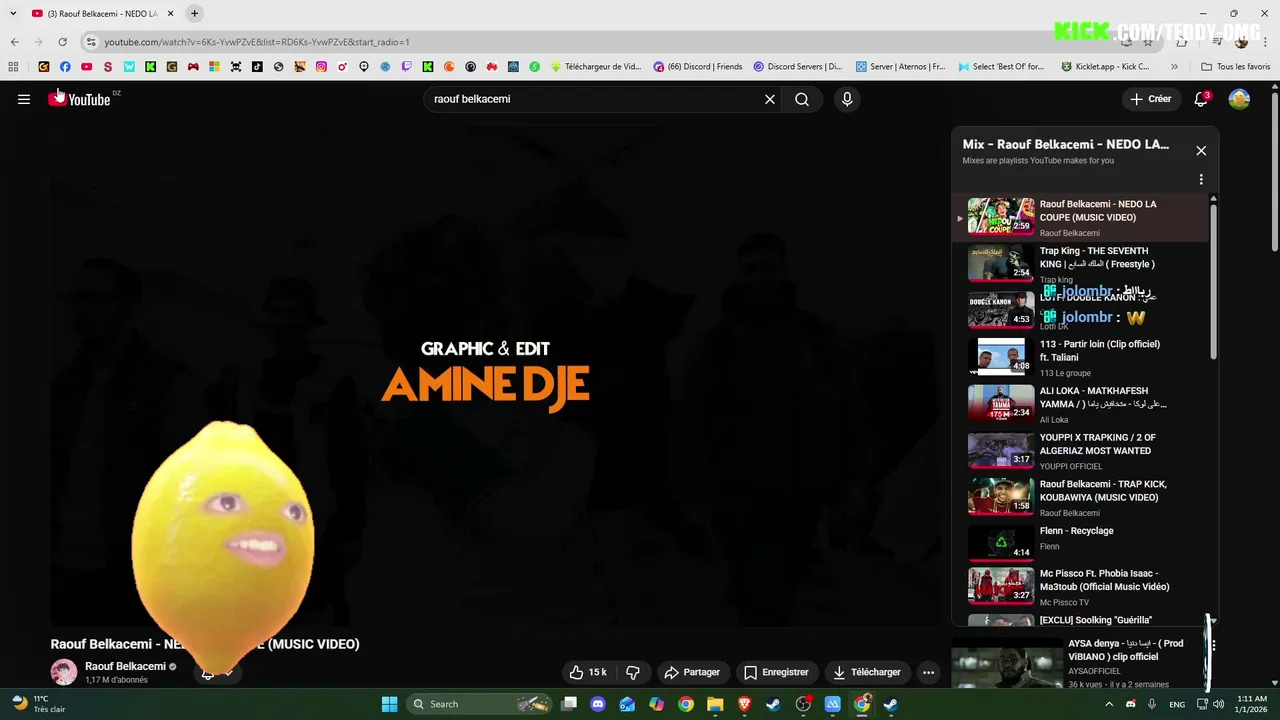Image resolution: width=1280 pixels, height=720 pixels.
Task: Open the Instagram bookmark icon
Action: (x=321, y=67)
